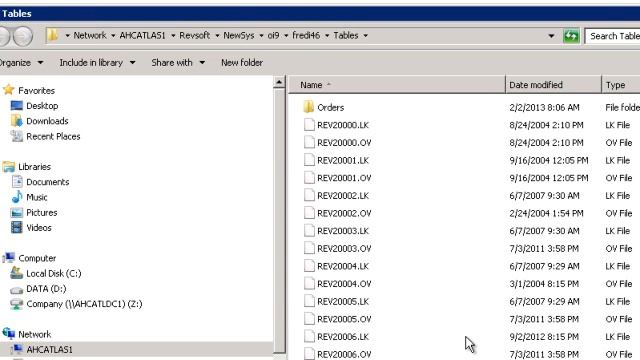640x360 pixels.
Task: Click file icon of REV20004.LK
Action: coord(309,266)
